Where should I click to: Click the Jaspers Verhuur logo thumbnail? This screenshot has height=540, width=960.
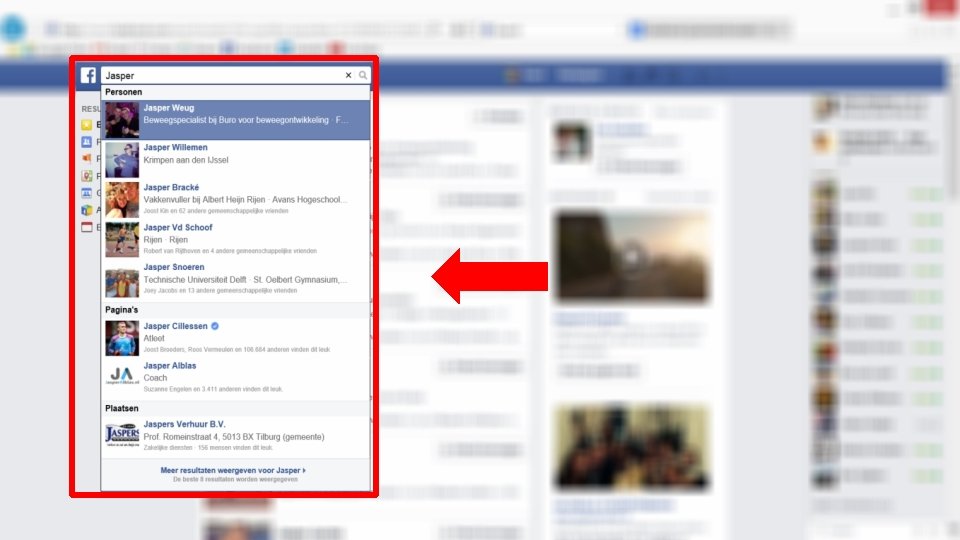tap(122, 435)
